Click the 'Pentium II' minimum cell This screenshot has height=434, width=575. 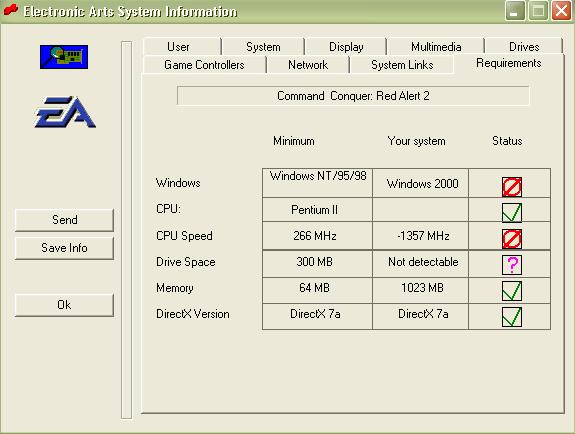tap(318, 209)
